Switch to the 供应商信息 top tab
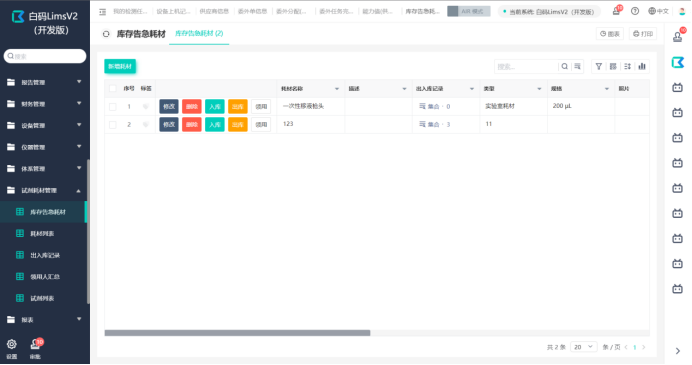Screen dimensions: 692x365 tap(214, 11)
